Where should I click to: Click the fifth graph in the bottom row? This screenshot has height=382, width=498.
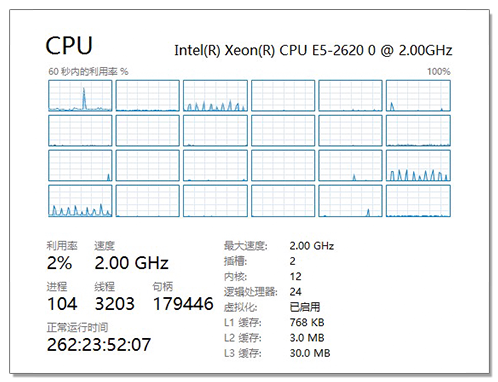350,201
